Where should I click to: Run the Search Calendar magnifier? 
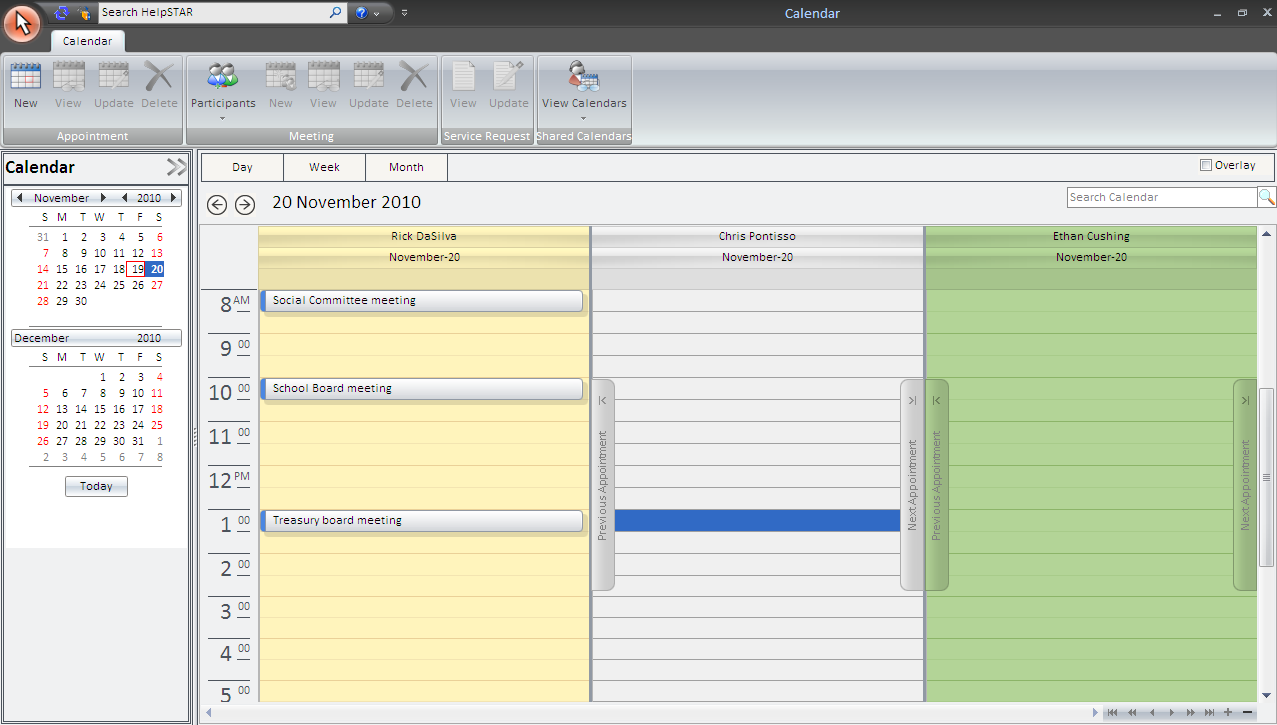pos(1267,197)
